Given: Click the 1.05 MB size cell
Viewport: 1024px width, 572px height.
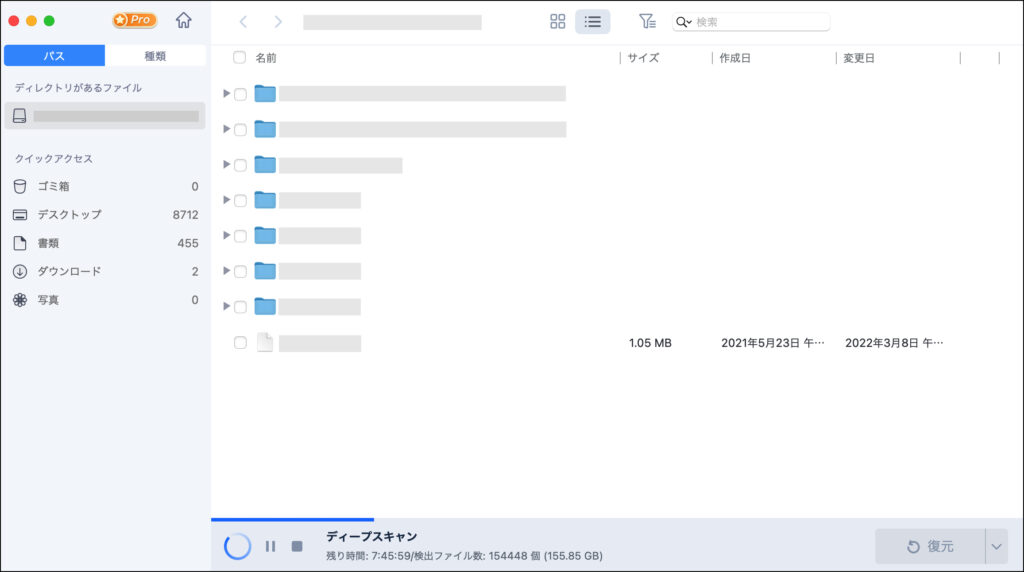Looking at the screenshot, I should [650, 343].
